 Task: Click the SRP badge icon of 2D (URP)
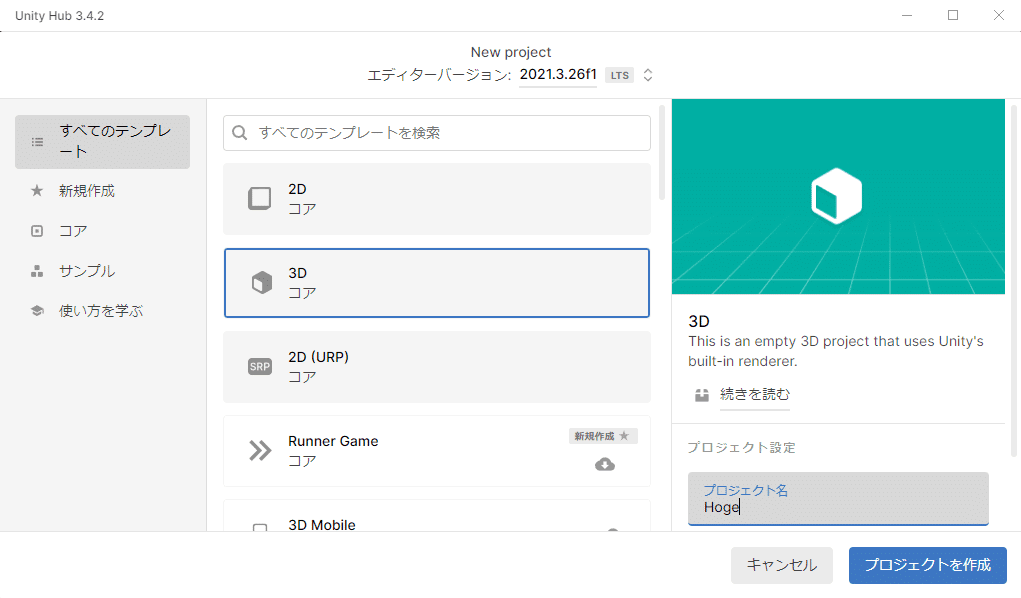click(260, 367)
